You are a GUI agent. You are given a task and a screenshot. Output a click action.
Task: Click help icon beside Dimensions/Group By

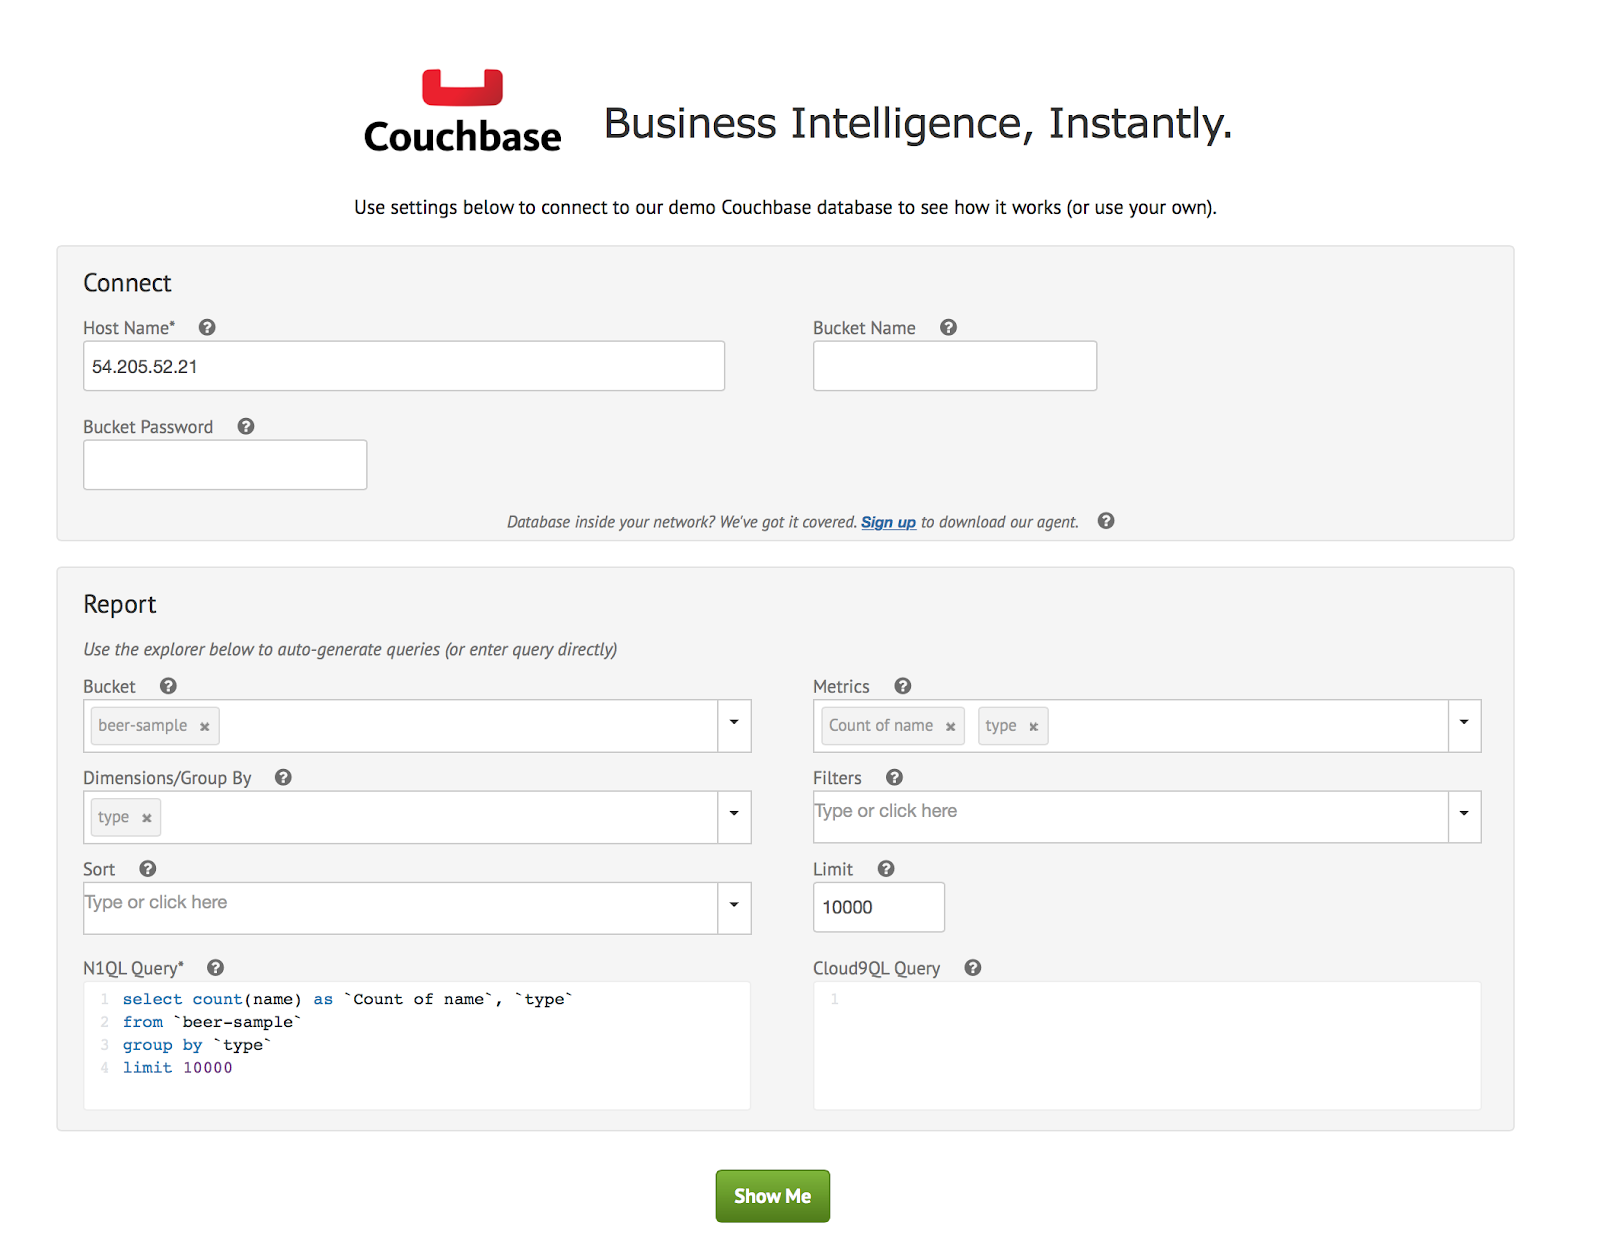(x=283, y=777)
